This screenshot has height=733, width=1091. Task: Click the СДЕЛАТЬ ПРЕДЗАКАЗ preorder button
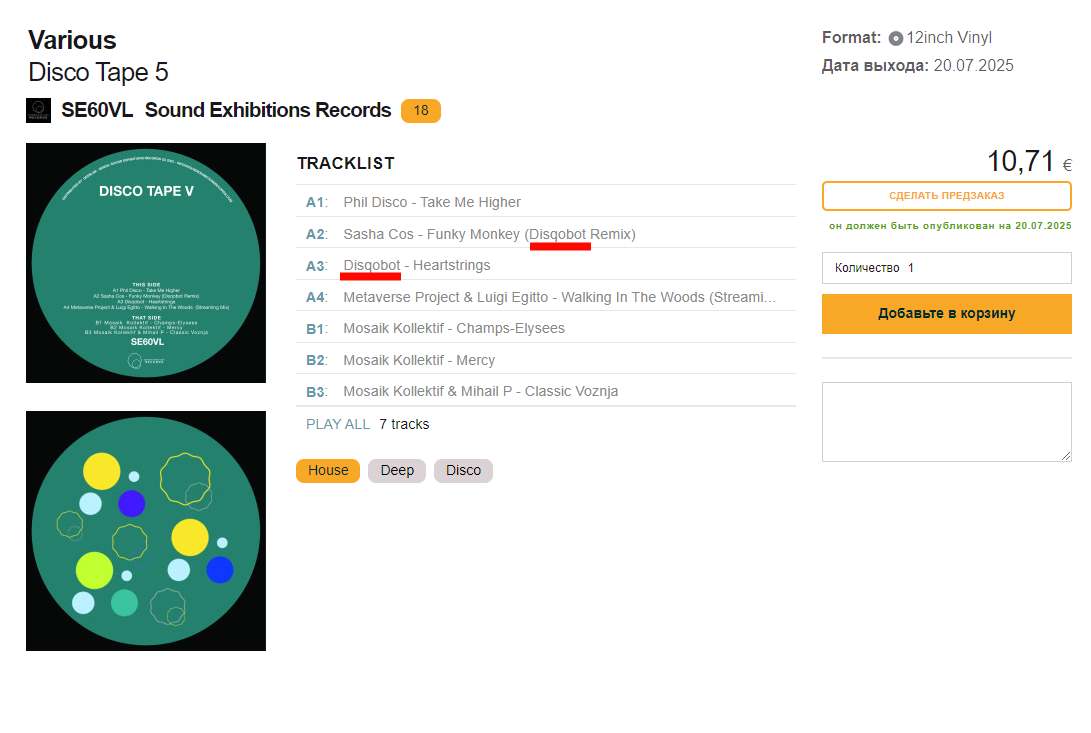pos(946,196)
